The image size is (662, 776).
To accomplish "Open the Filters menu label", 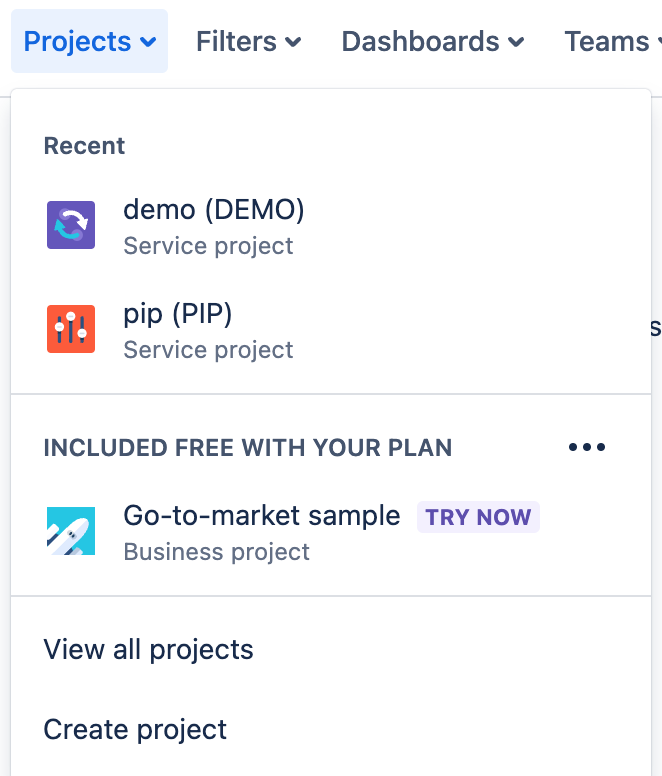I will [x=236, y=42].
